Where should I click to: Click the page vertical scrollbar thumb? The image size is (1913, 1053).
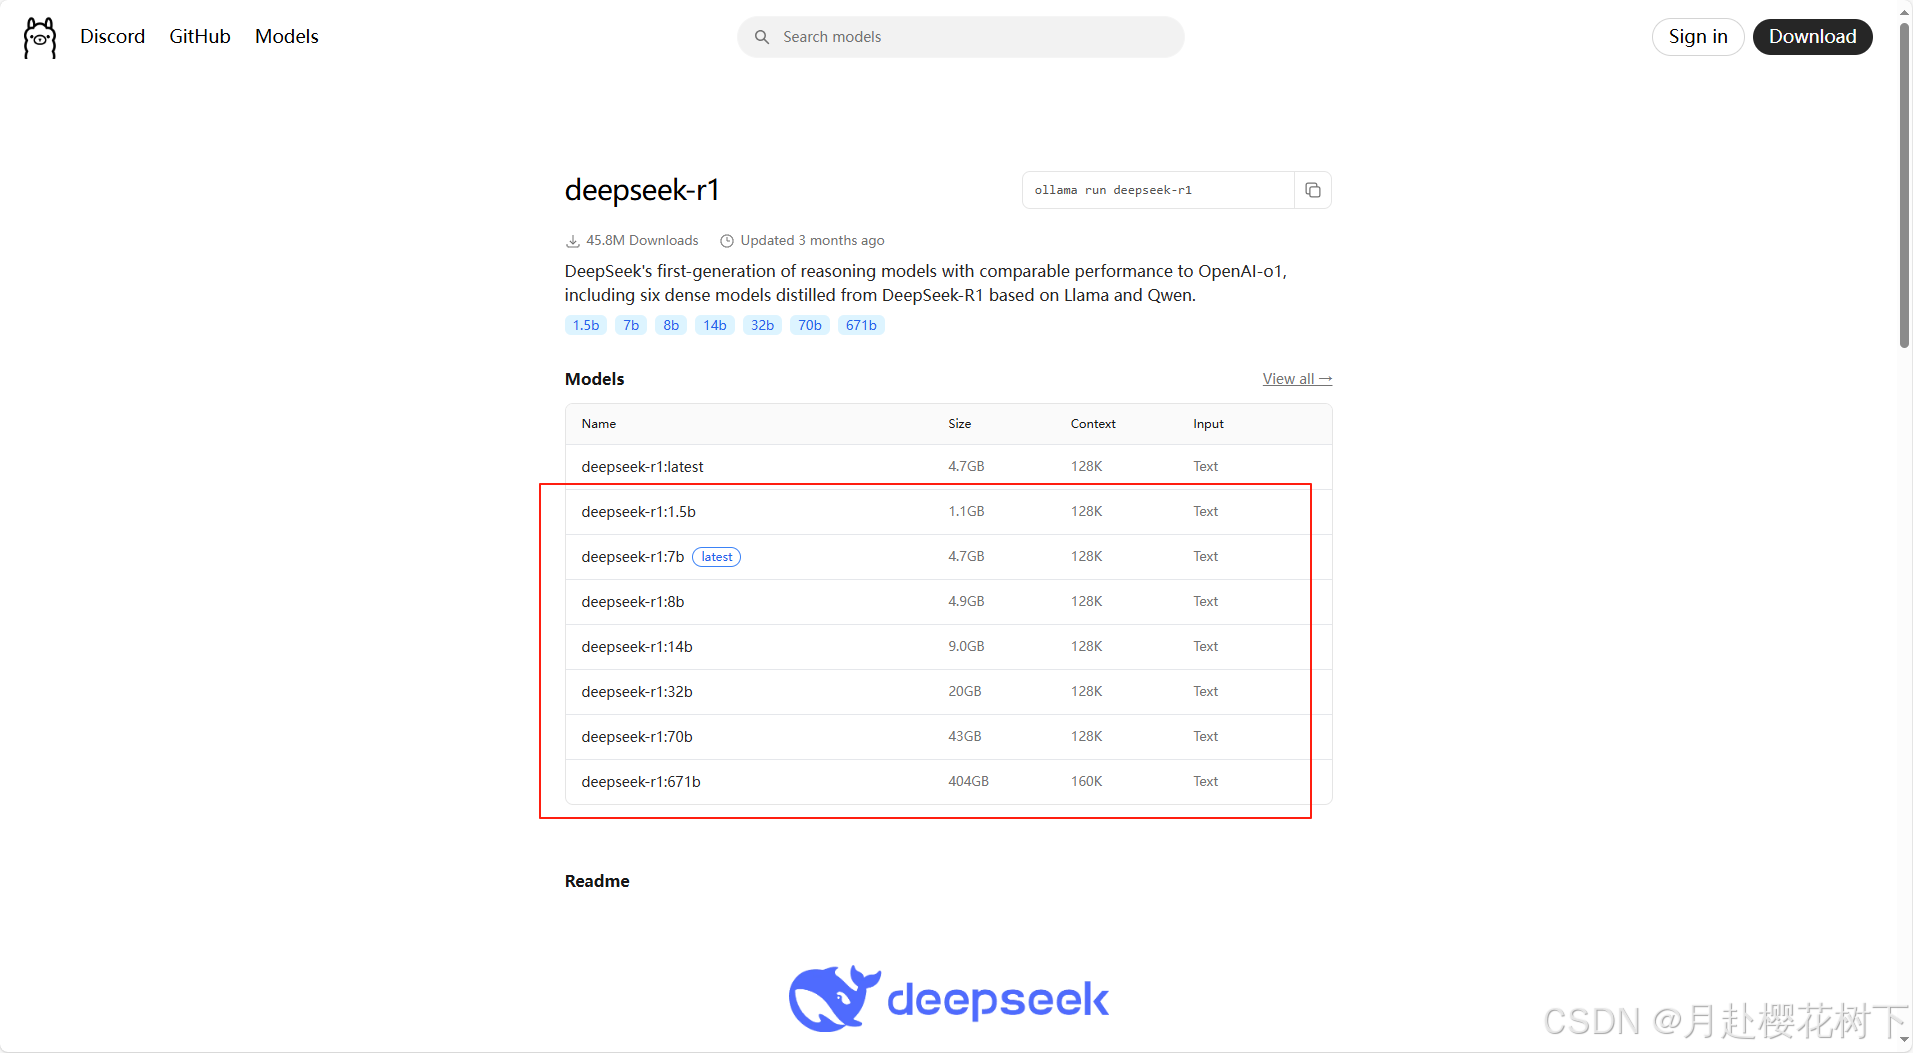tap(1904, 185)
